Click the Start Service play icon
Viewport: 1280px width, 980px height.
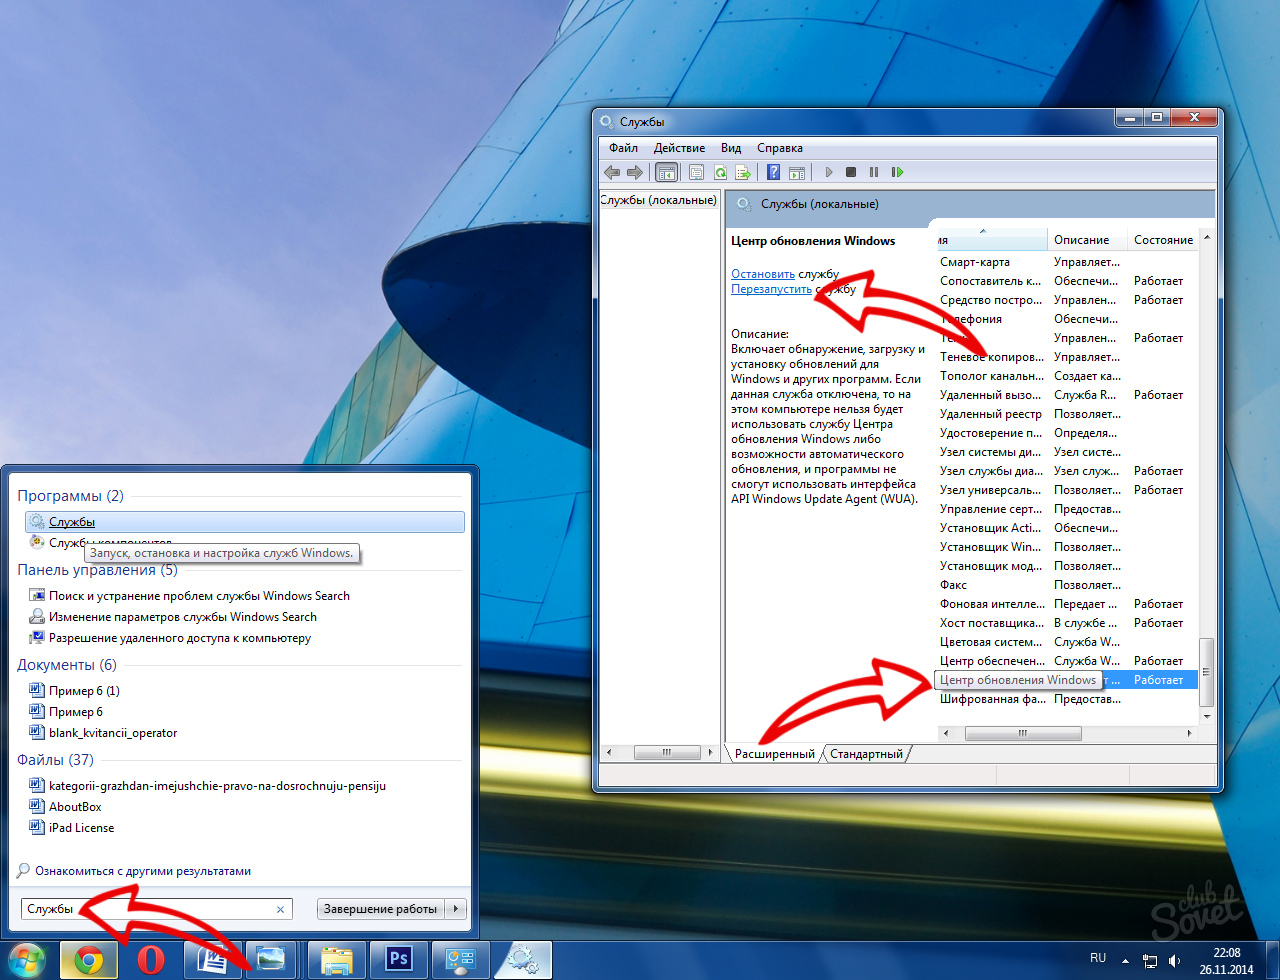click(x=829, y=172)
